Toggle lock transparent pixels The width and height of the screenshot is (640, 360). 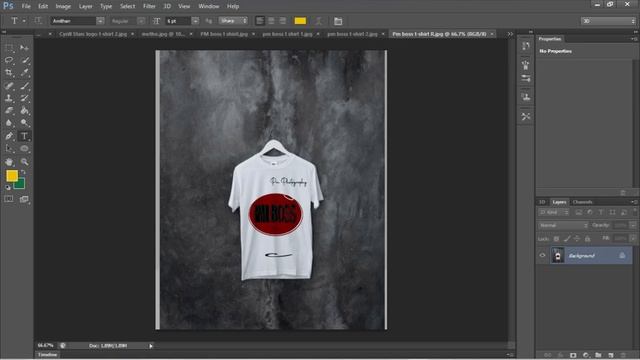[556, 239]
